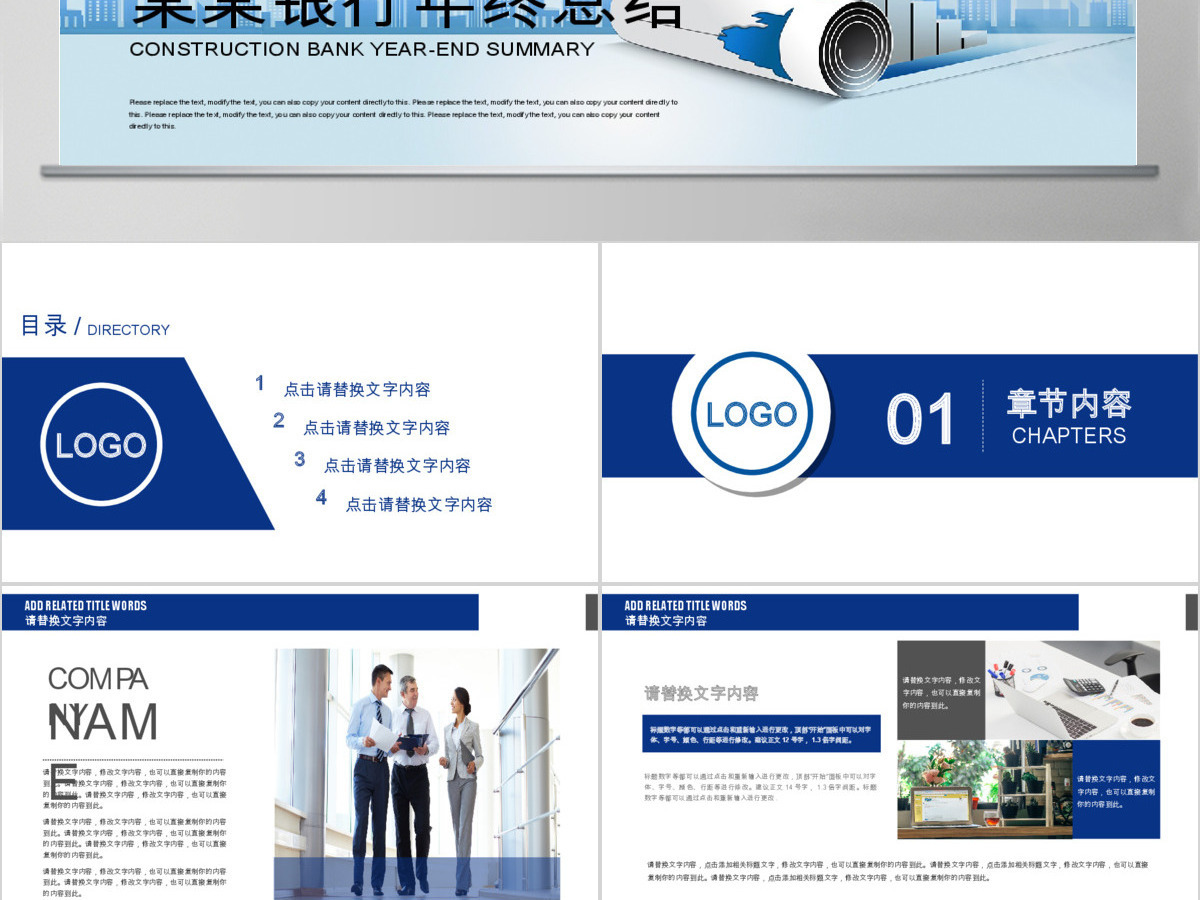Click the blue text box right of plants photo
The width and height of the screenshot is (1200, 900).
click(x=1116, y=789)
